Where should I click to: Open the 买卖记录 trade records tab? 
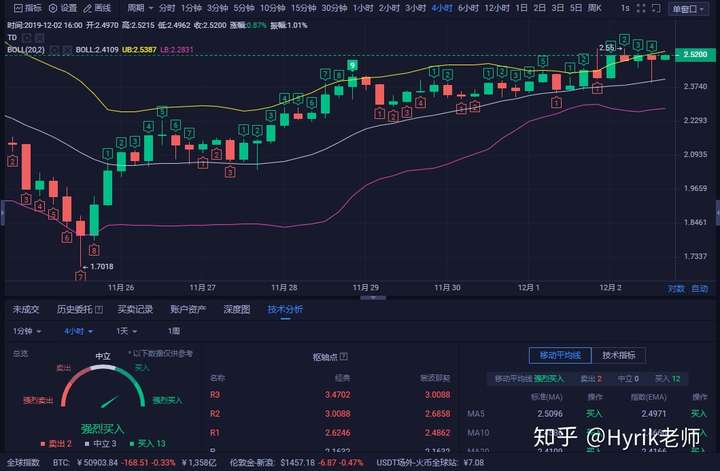tap(135, 309)
